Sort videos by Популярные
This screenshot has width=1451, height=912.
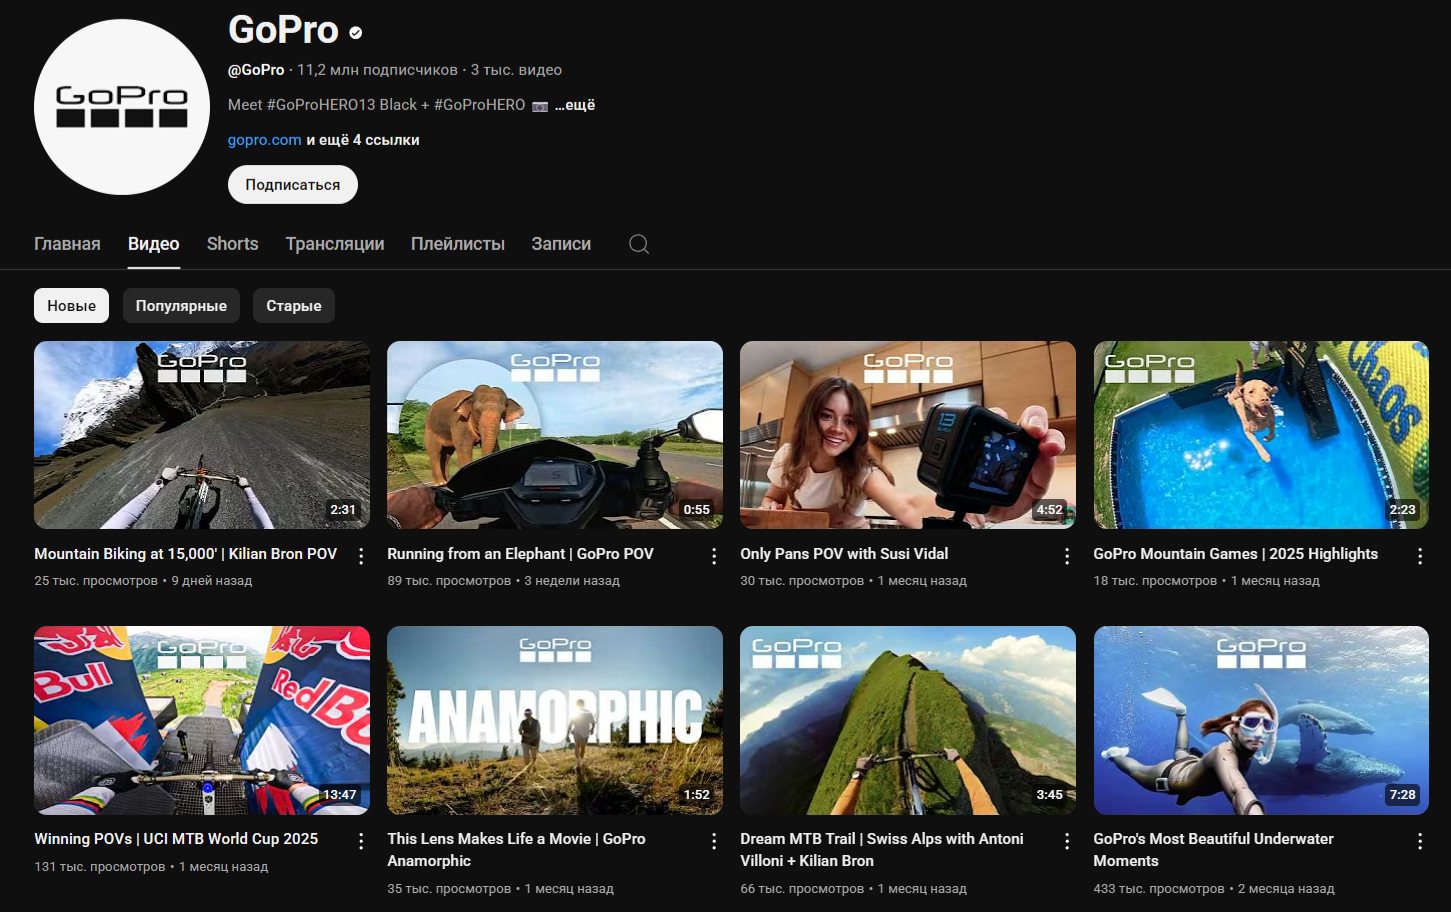(181, 306)
